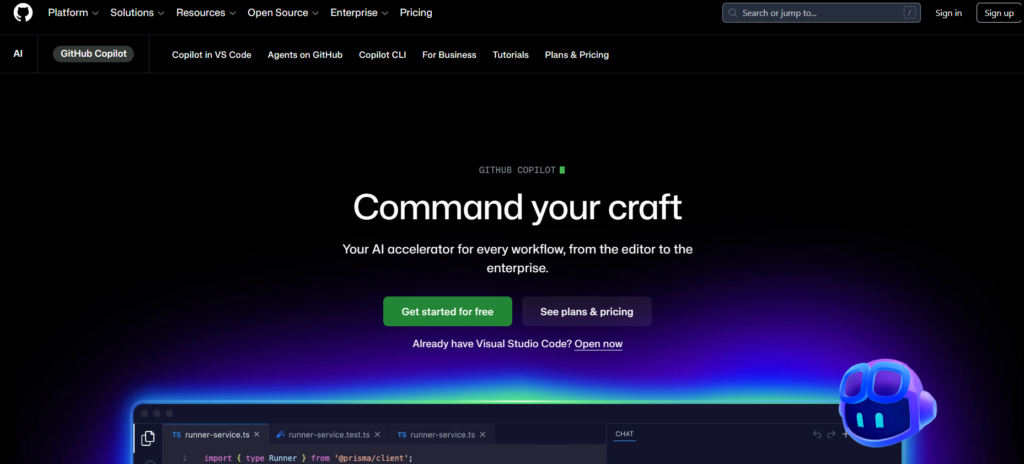
Task: Click the undo arrow icon in chat panel
Action: click(x=817, y=435)
